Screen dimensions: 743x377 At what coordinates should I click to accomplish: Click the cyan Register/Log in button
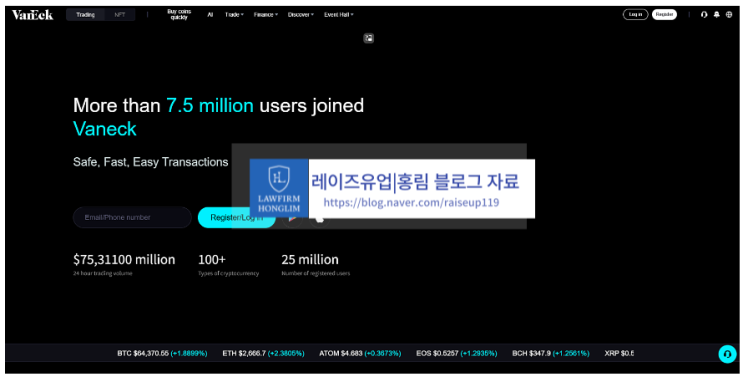point(236,217)
